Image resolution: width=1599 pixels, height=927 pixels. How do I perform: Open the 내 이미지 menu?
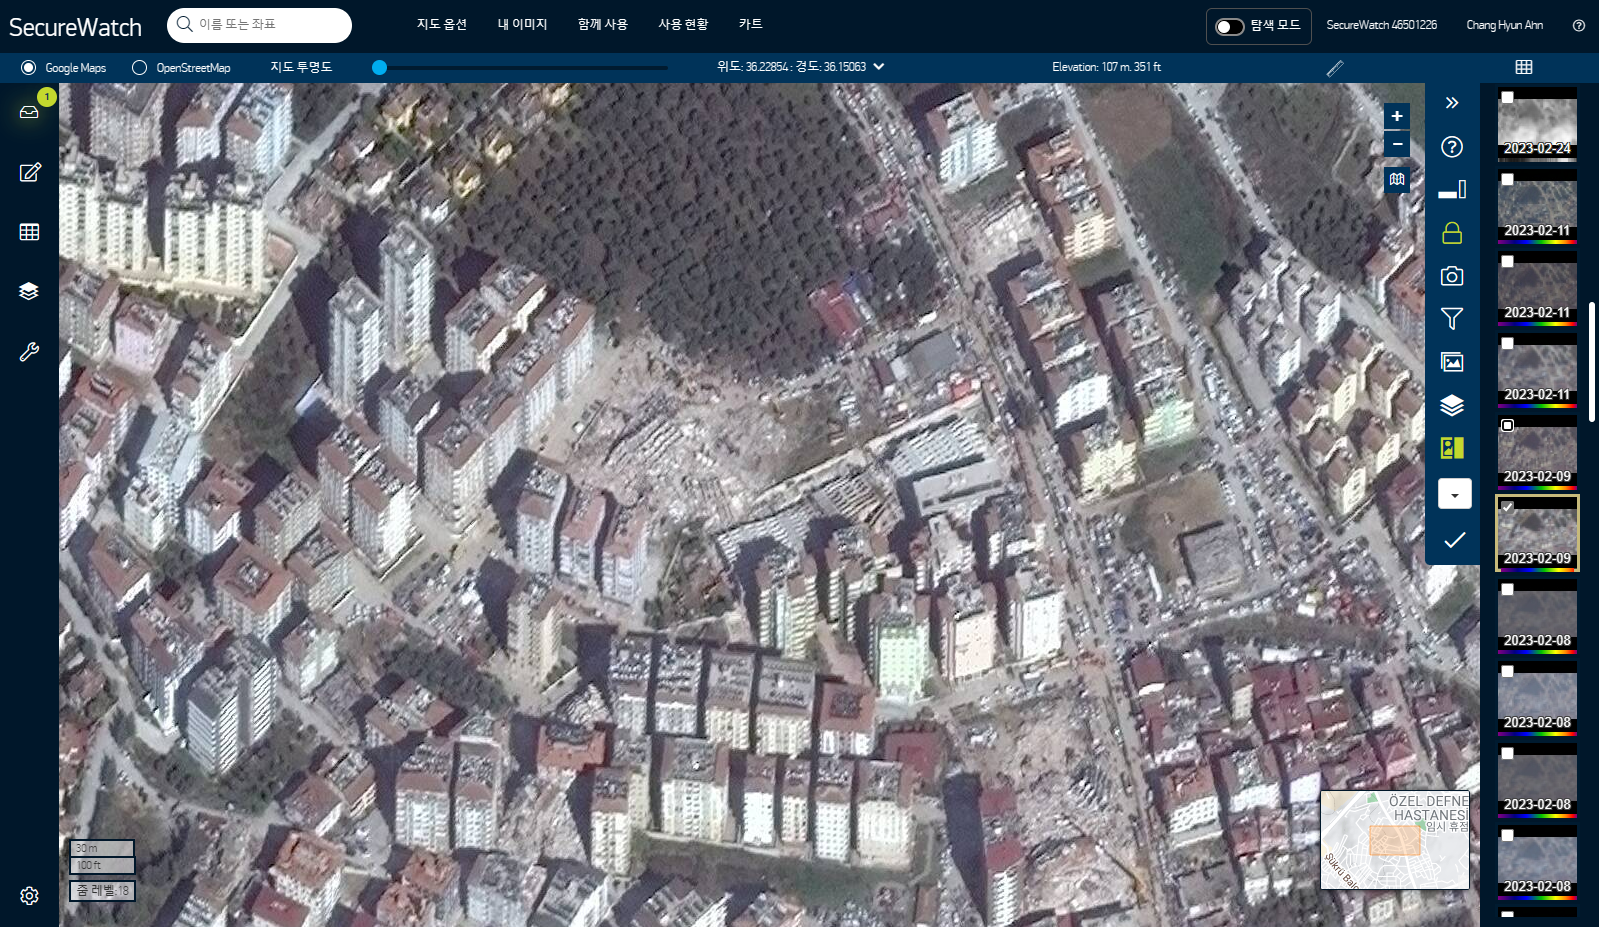(522, 25)
